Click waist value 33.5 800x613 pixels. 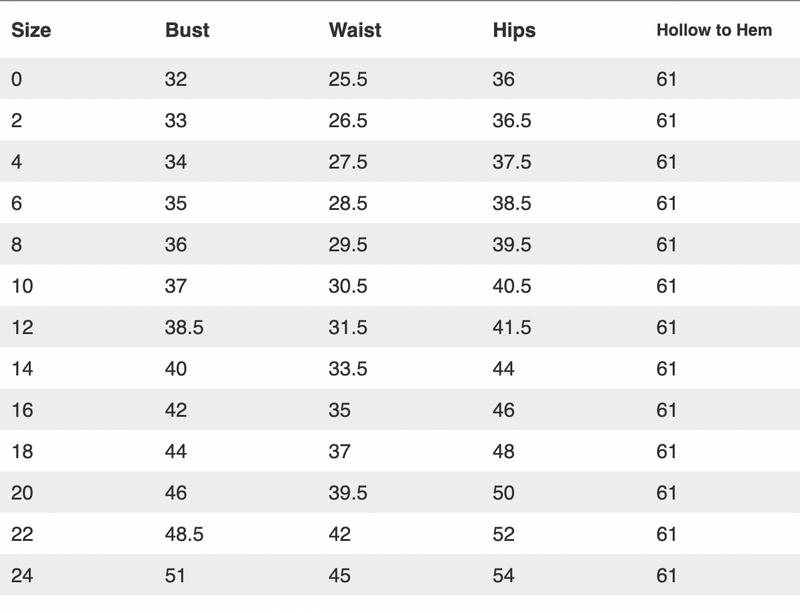pos(348,369)
